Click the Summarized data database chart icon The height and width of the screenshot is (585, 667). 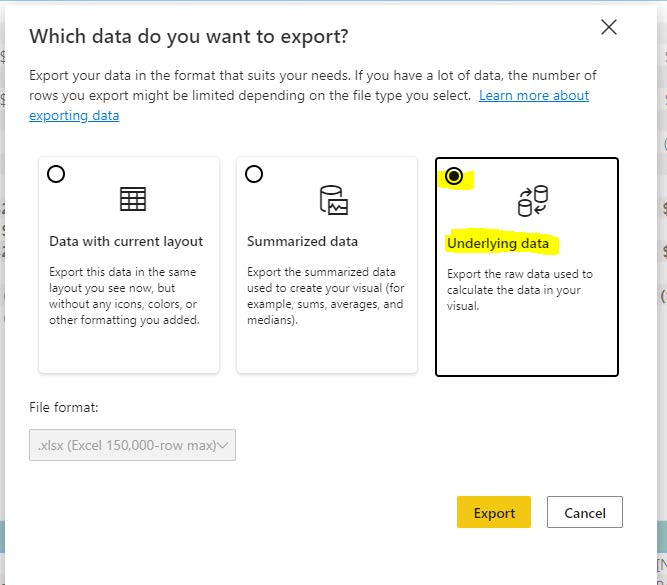pos(332,200)
